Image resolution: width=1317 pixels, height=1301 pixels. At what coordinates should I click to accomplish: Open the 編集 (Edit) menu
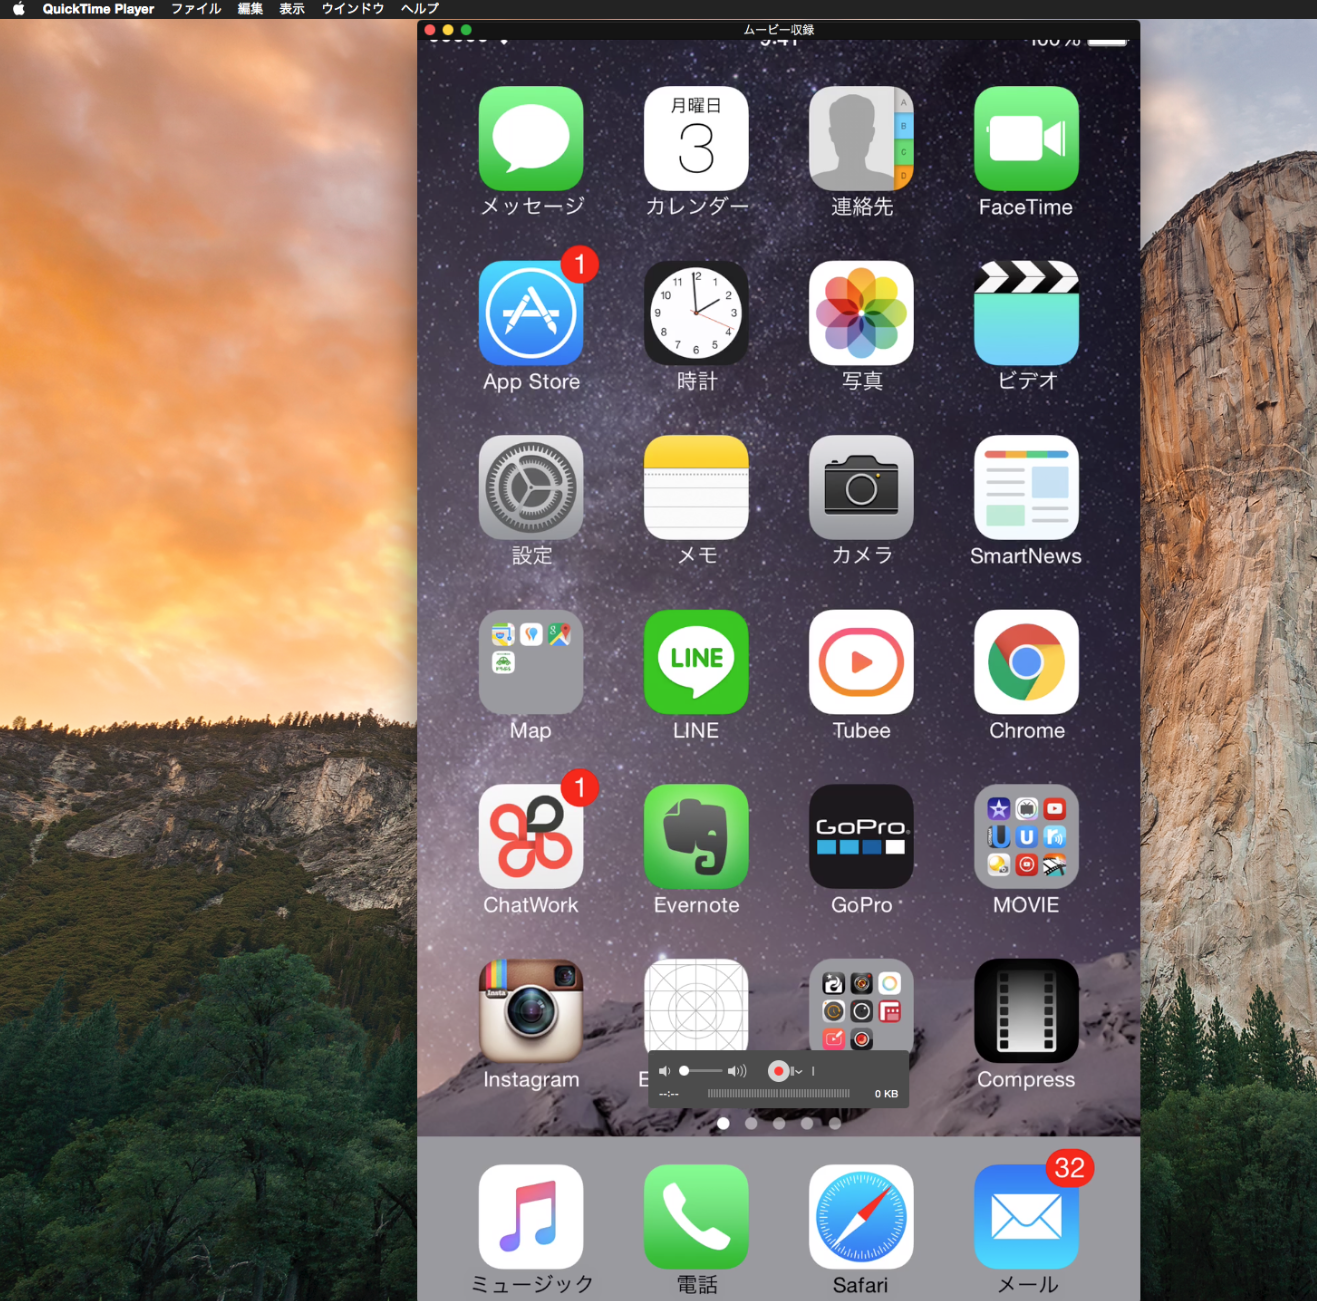tap(250, 9)
